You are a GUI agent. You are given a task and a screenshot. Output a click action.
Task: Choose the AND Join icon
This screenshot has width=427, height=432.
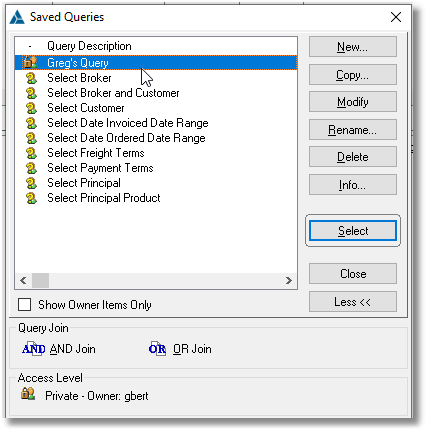click(x=34, y=349)
